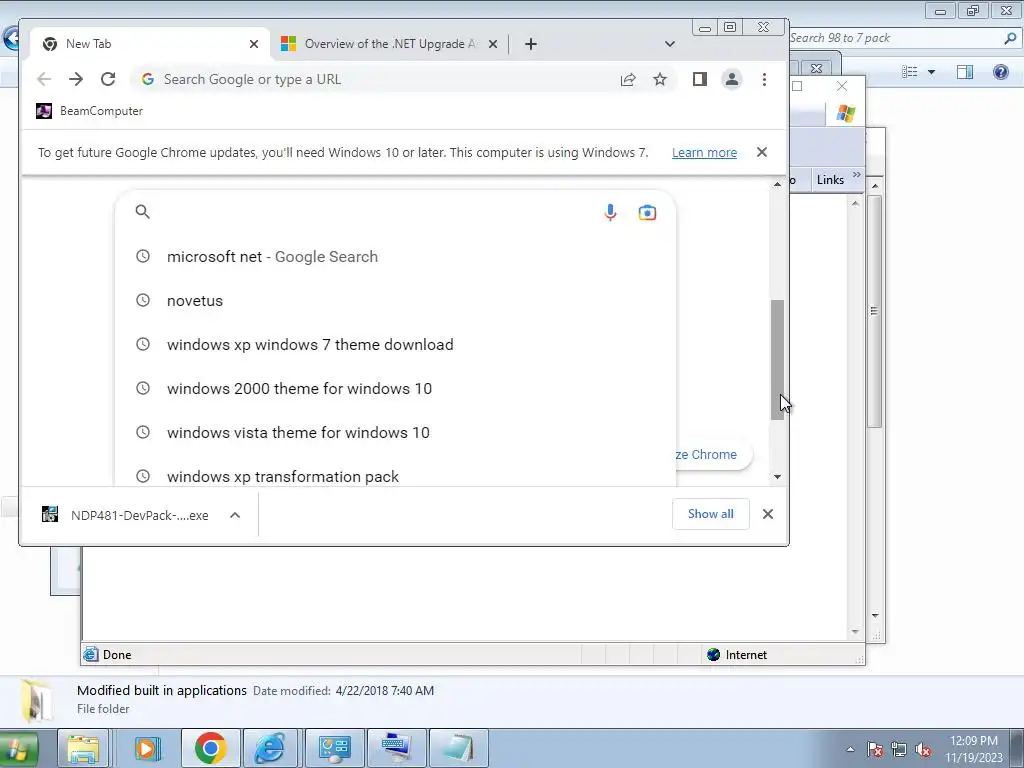Click the search magnifier icon in the Google box
The width and height of the screenshot is (1024, 768).
coord(142,212)
